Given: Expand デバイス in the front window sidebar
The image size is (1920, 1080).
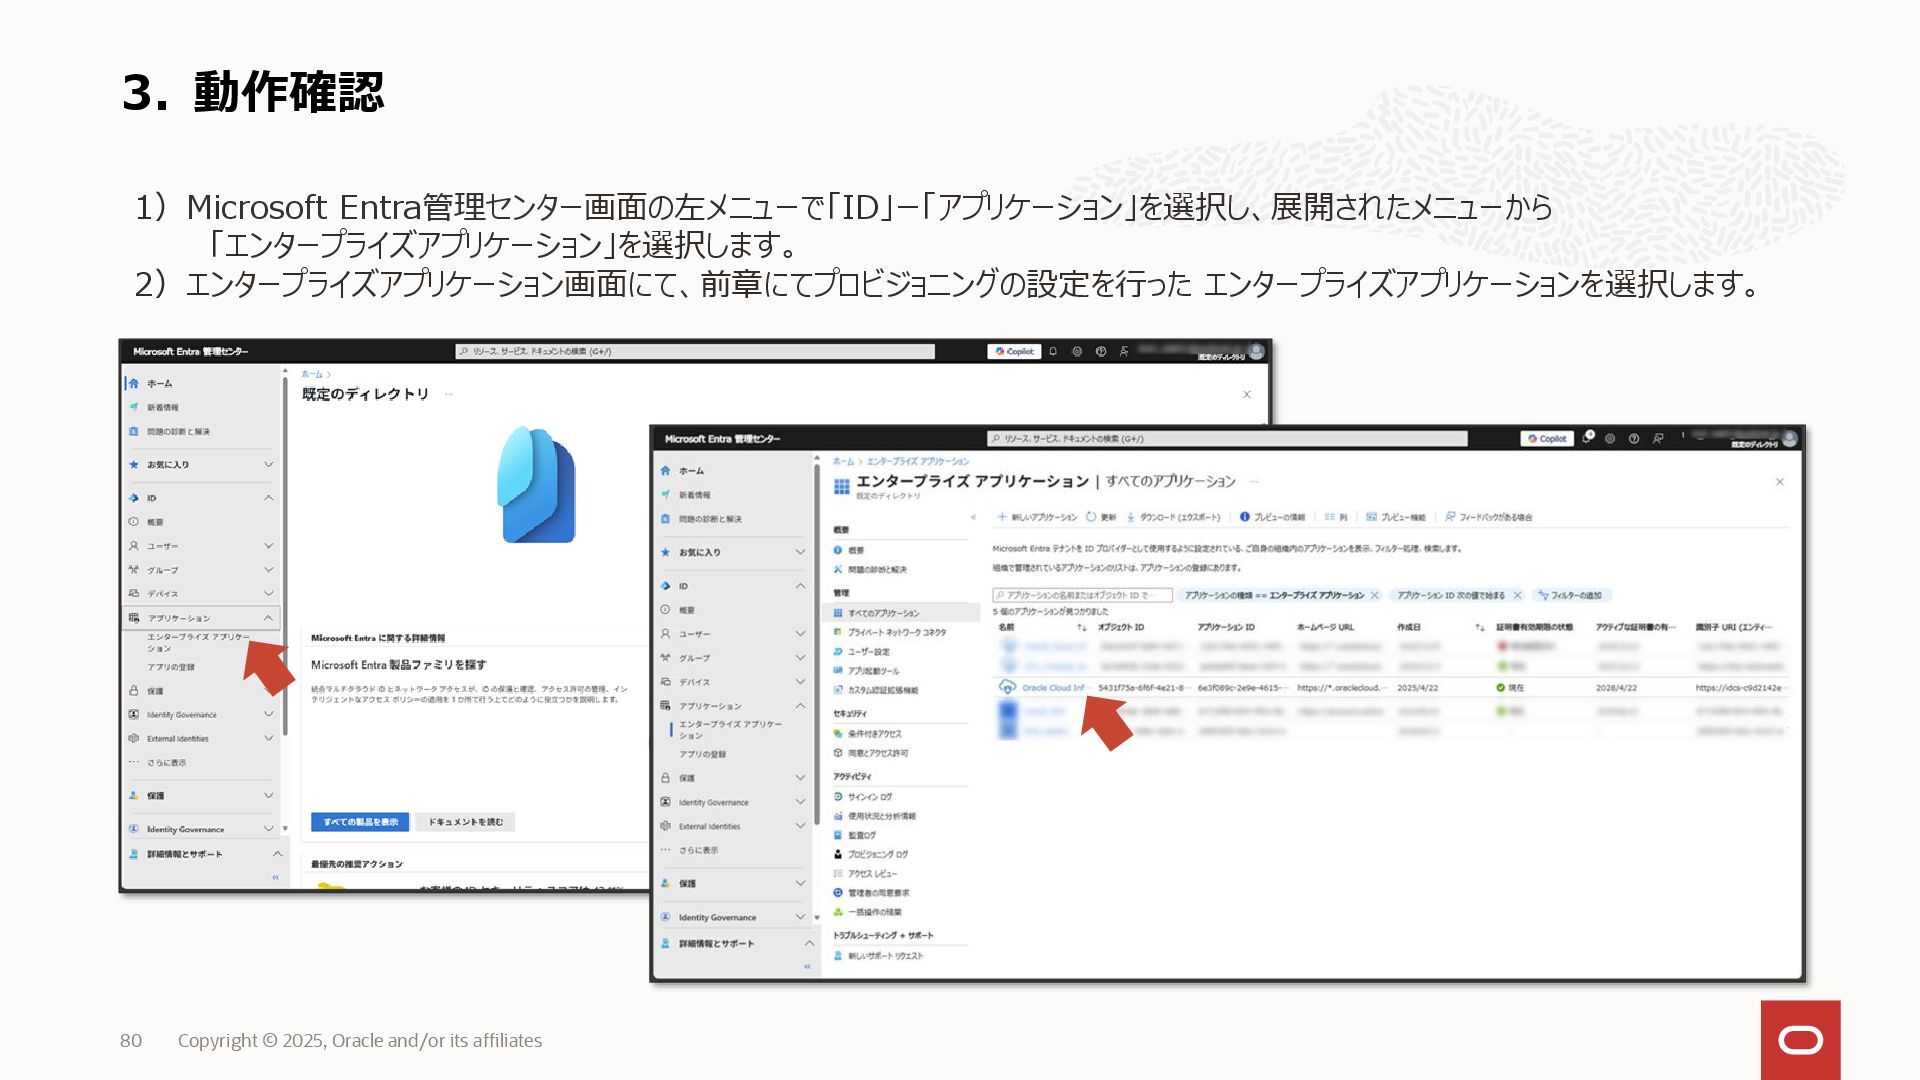Looking at the screenshot, I should (800, 682).
